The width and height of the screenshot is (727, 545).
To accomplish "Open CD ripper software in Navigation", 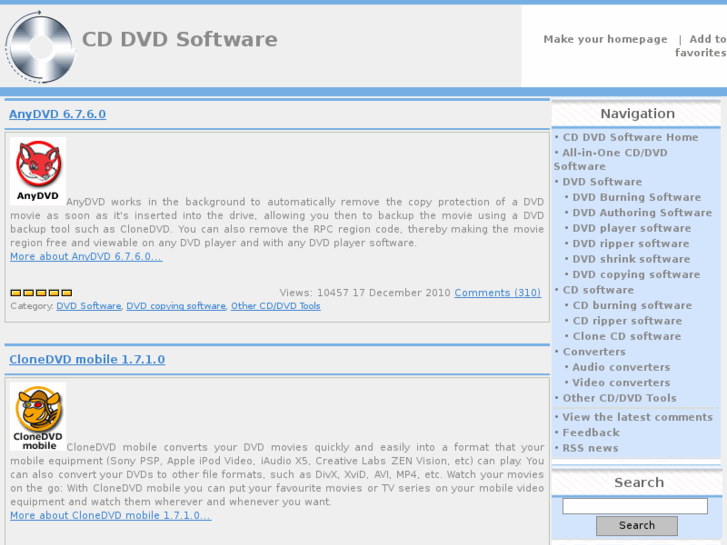I will 627,321.
